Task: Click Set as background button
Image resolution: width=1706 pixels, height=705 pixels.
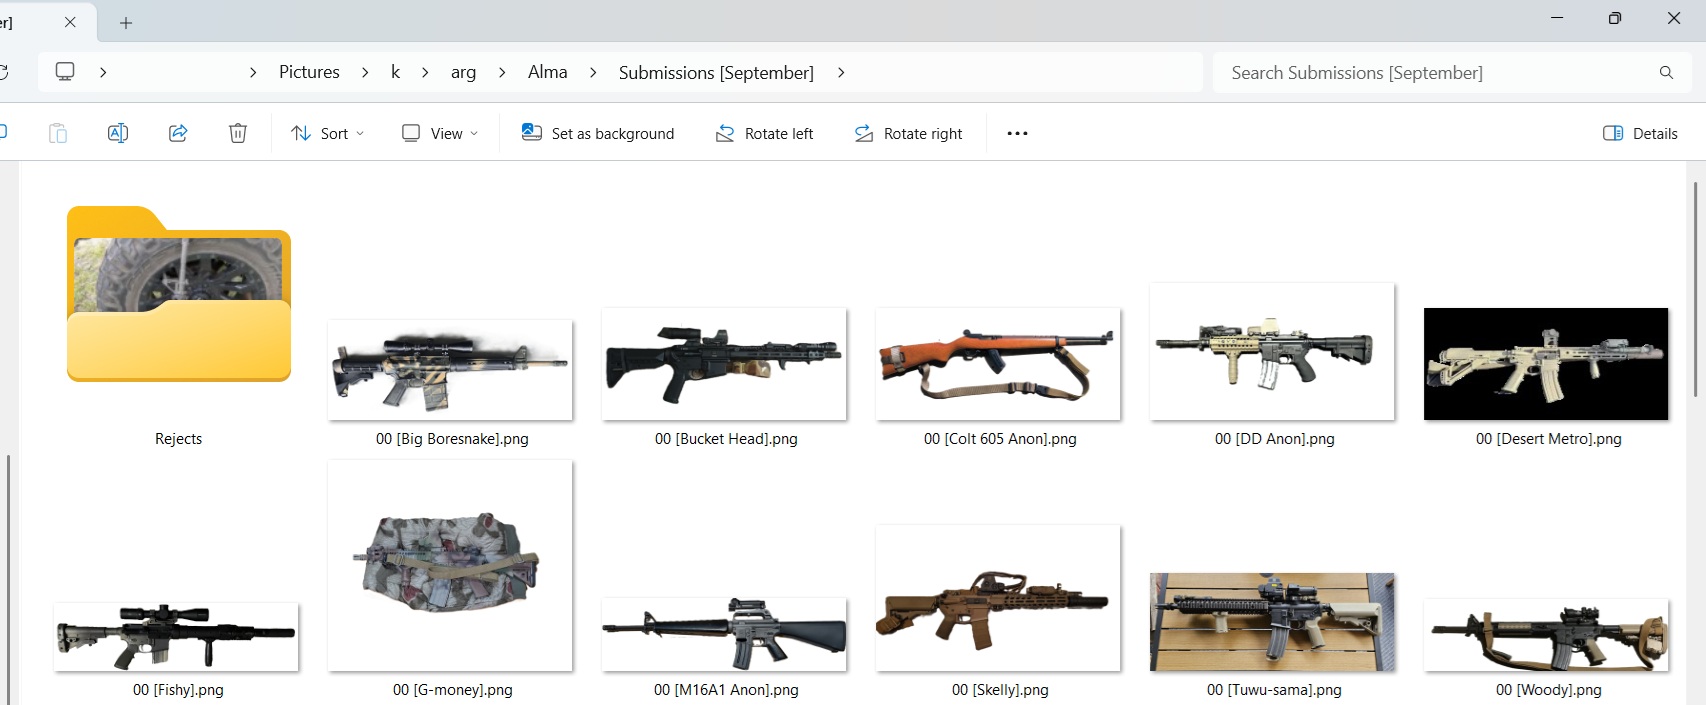Action: (x=598, y=133)
